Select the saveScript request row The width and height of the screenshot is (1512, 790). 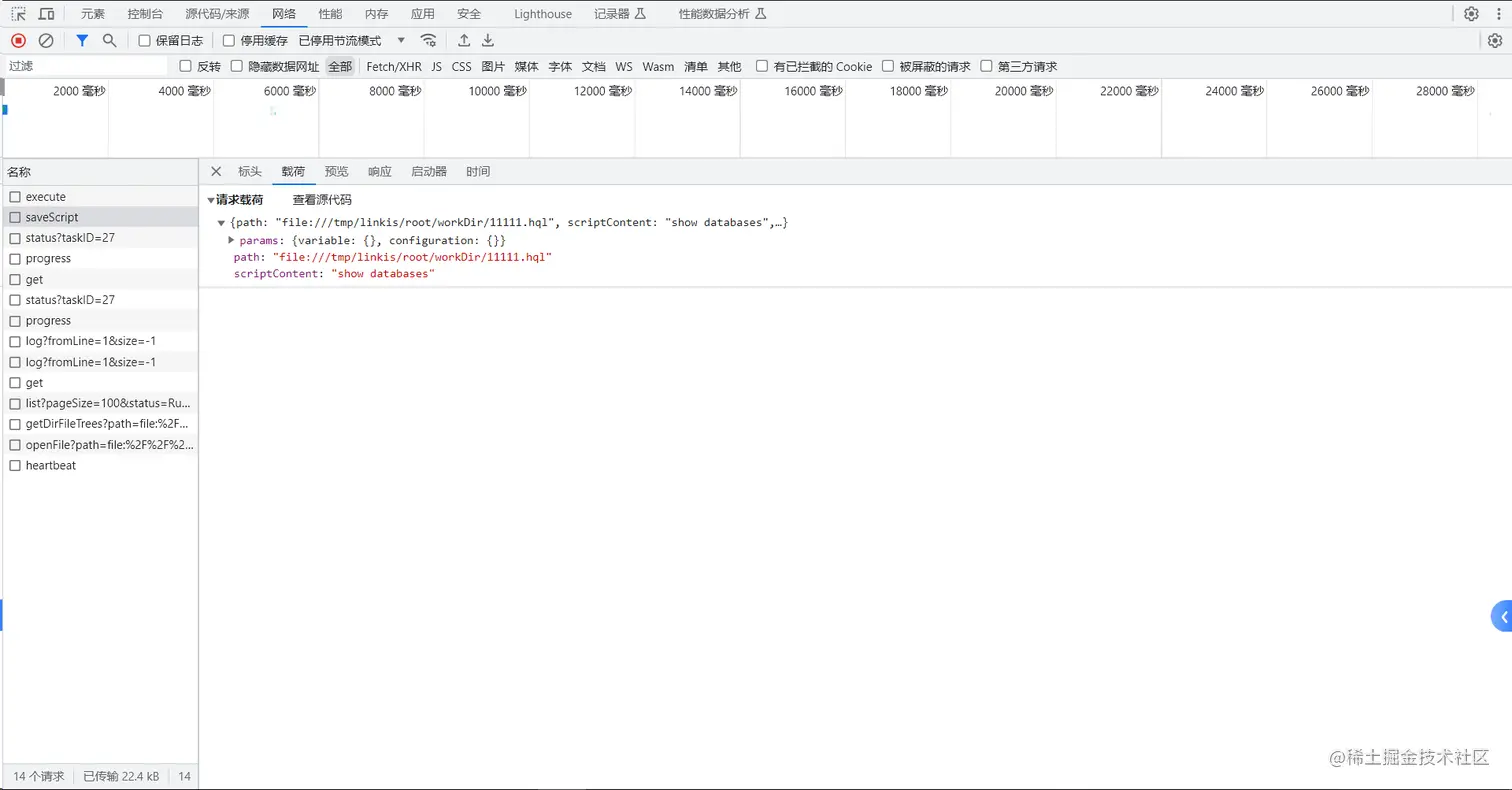100,217
